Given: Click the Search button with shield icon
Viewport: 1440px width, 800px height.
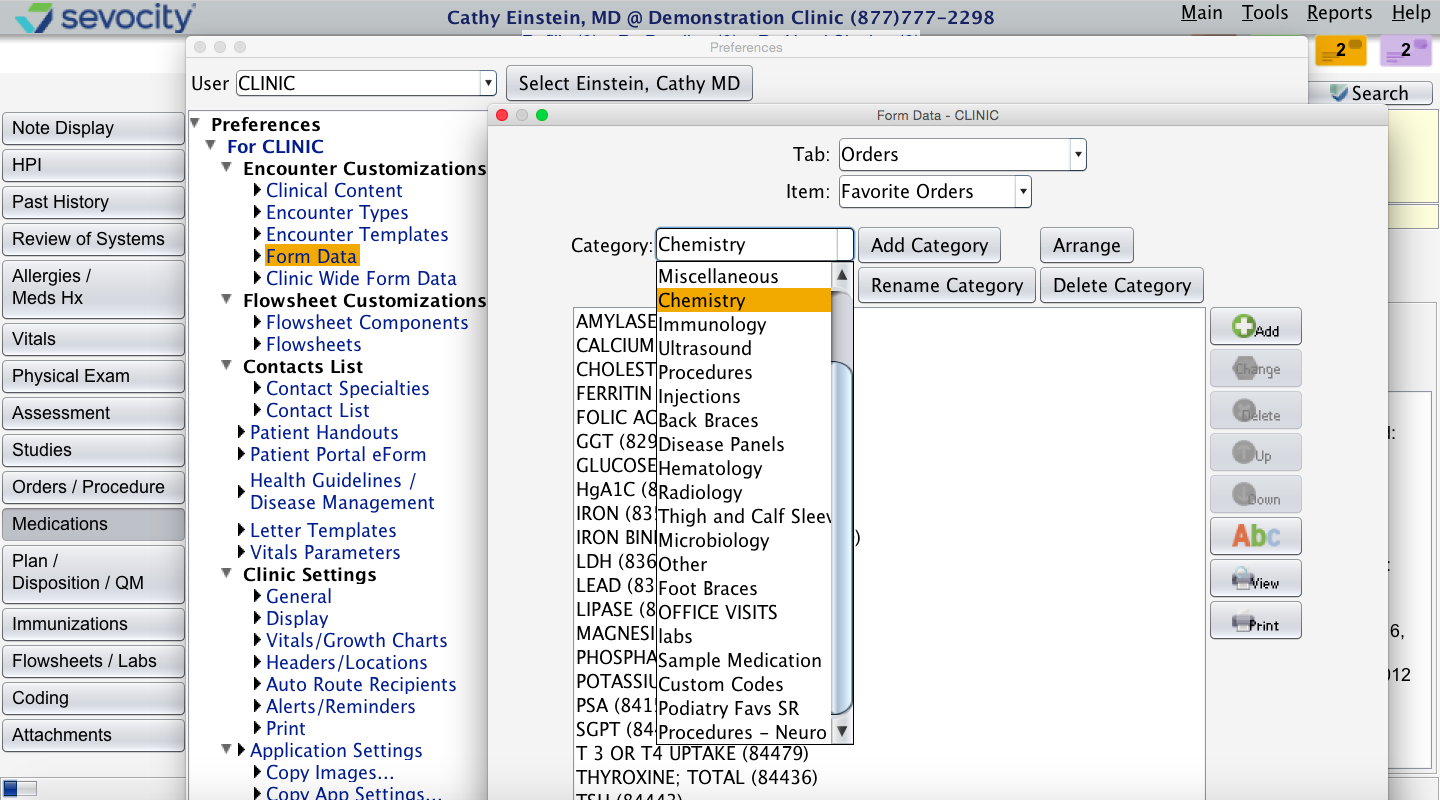Looking at the screenshot, I should (1367, 93).
